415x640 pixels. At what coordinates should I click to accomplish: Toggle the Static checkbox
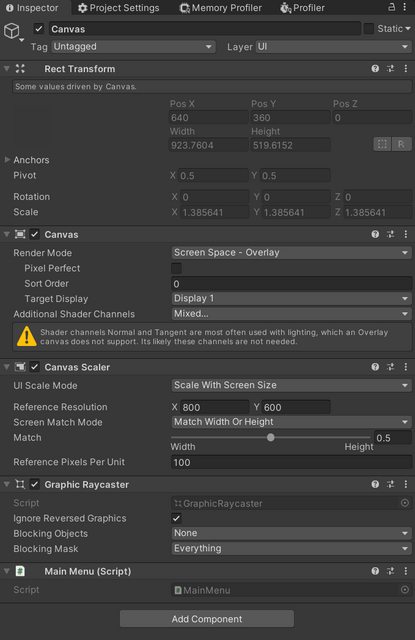(368, 29)
